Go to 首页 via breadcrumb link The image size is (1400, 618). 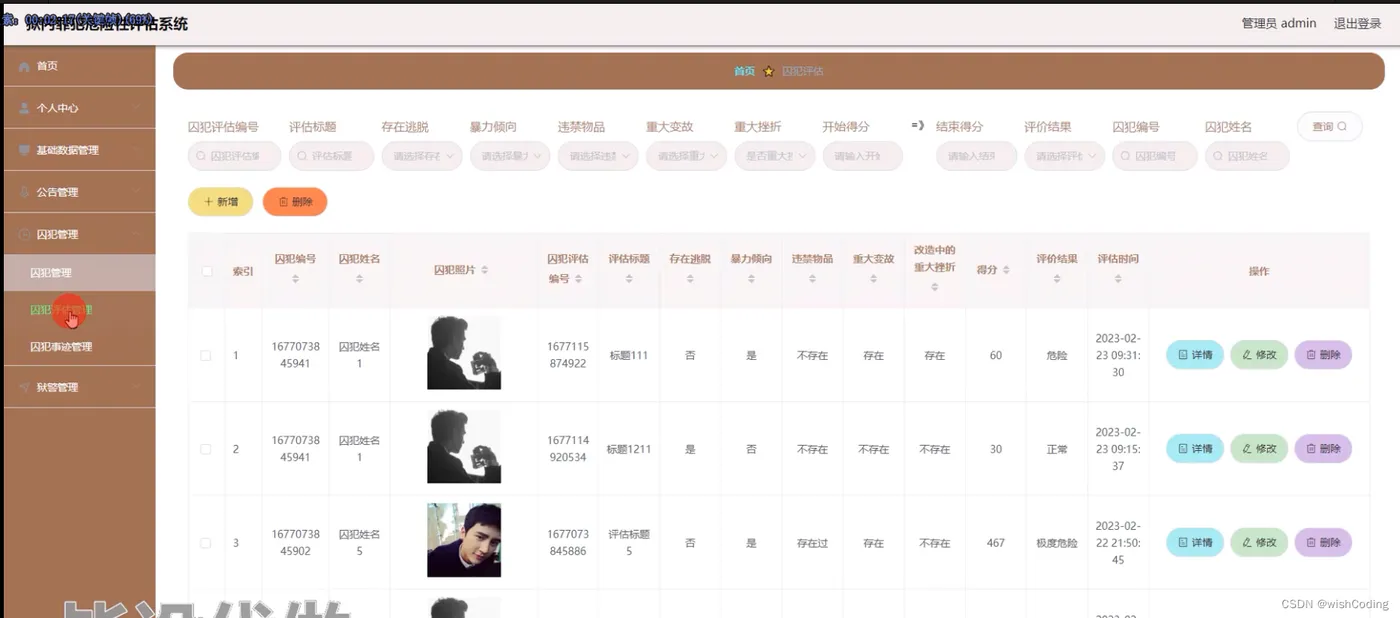(744, 71)
